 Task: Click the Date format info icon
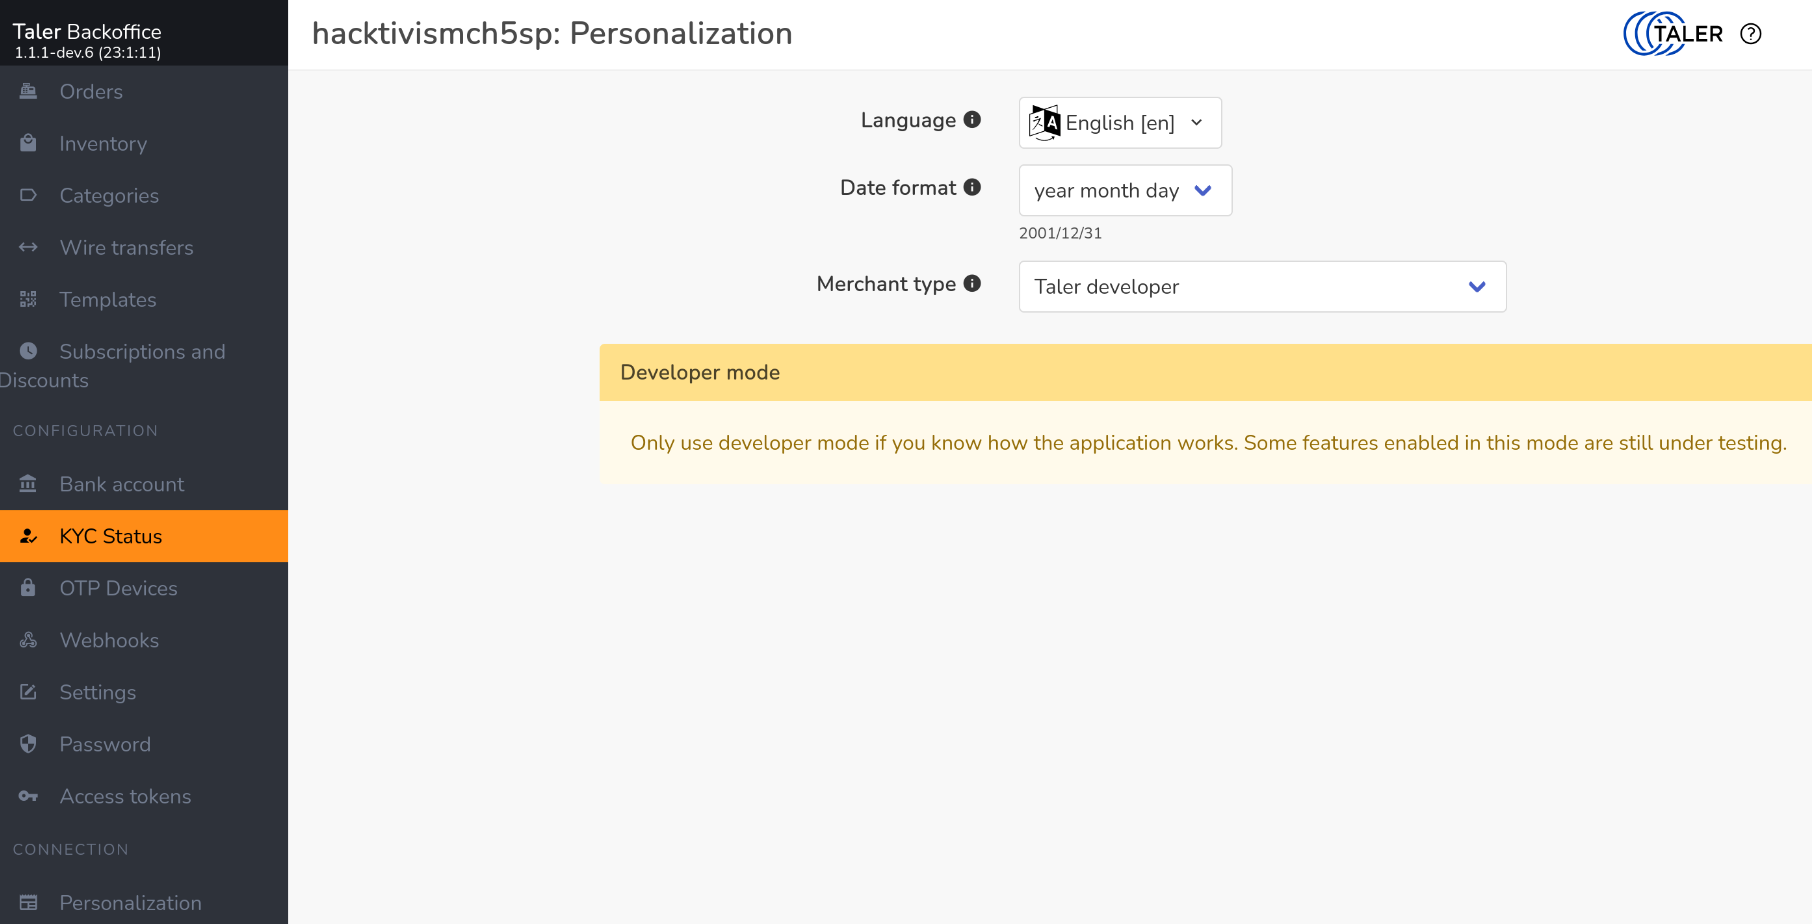coord(972,187)
